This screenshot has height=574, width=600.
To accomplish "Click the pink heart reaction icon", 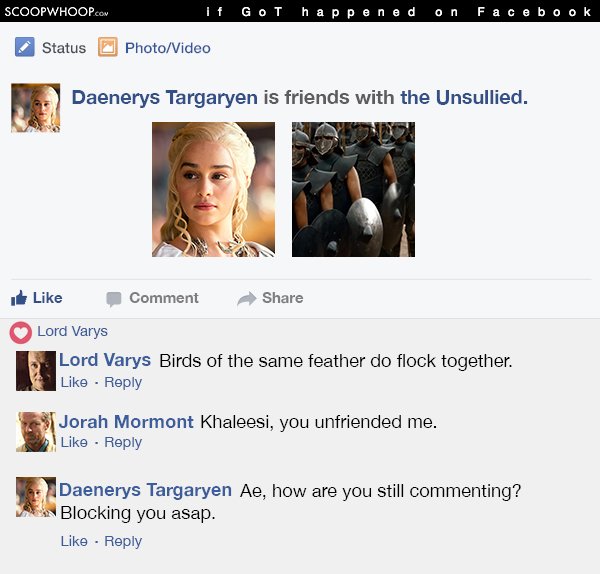I will click(x=21, y=332).
